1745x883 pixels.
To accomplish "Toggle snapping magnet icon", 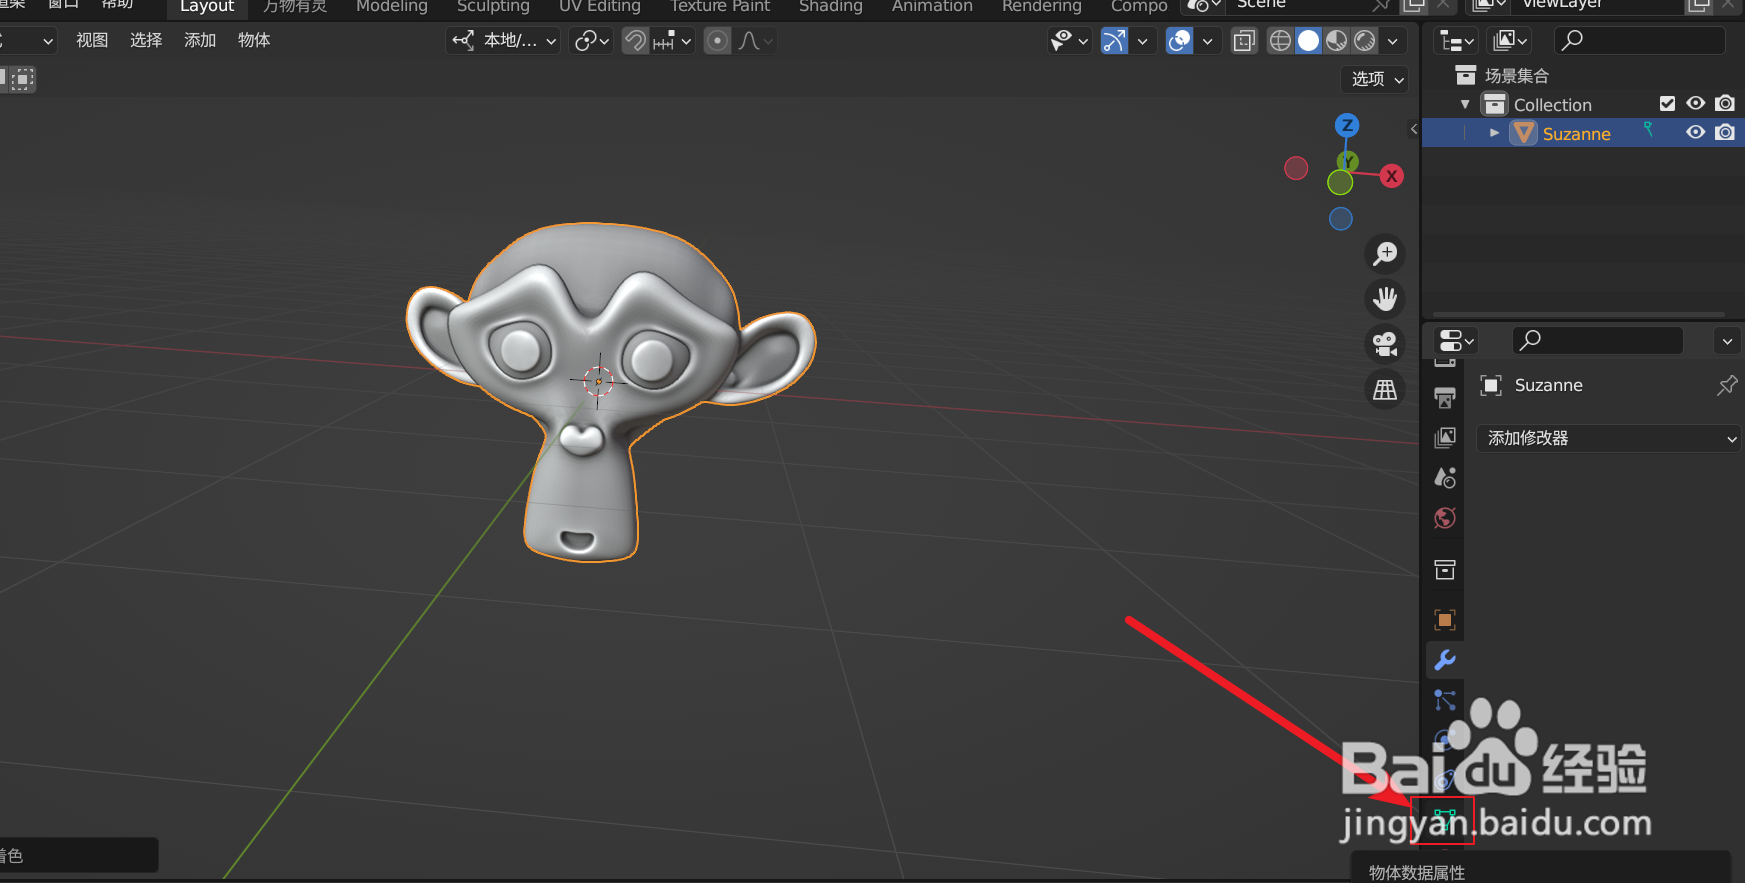I will [x=635, y=41].
